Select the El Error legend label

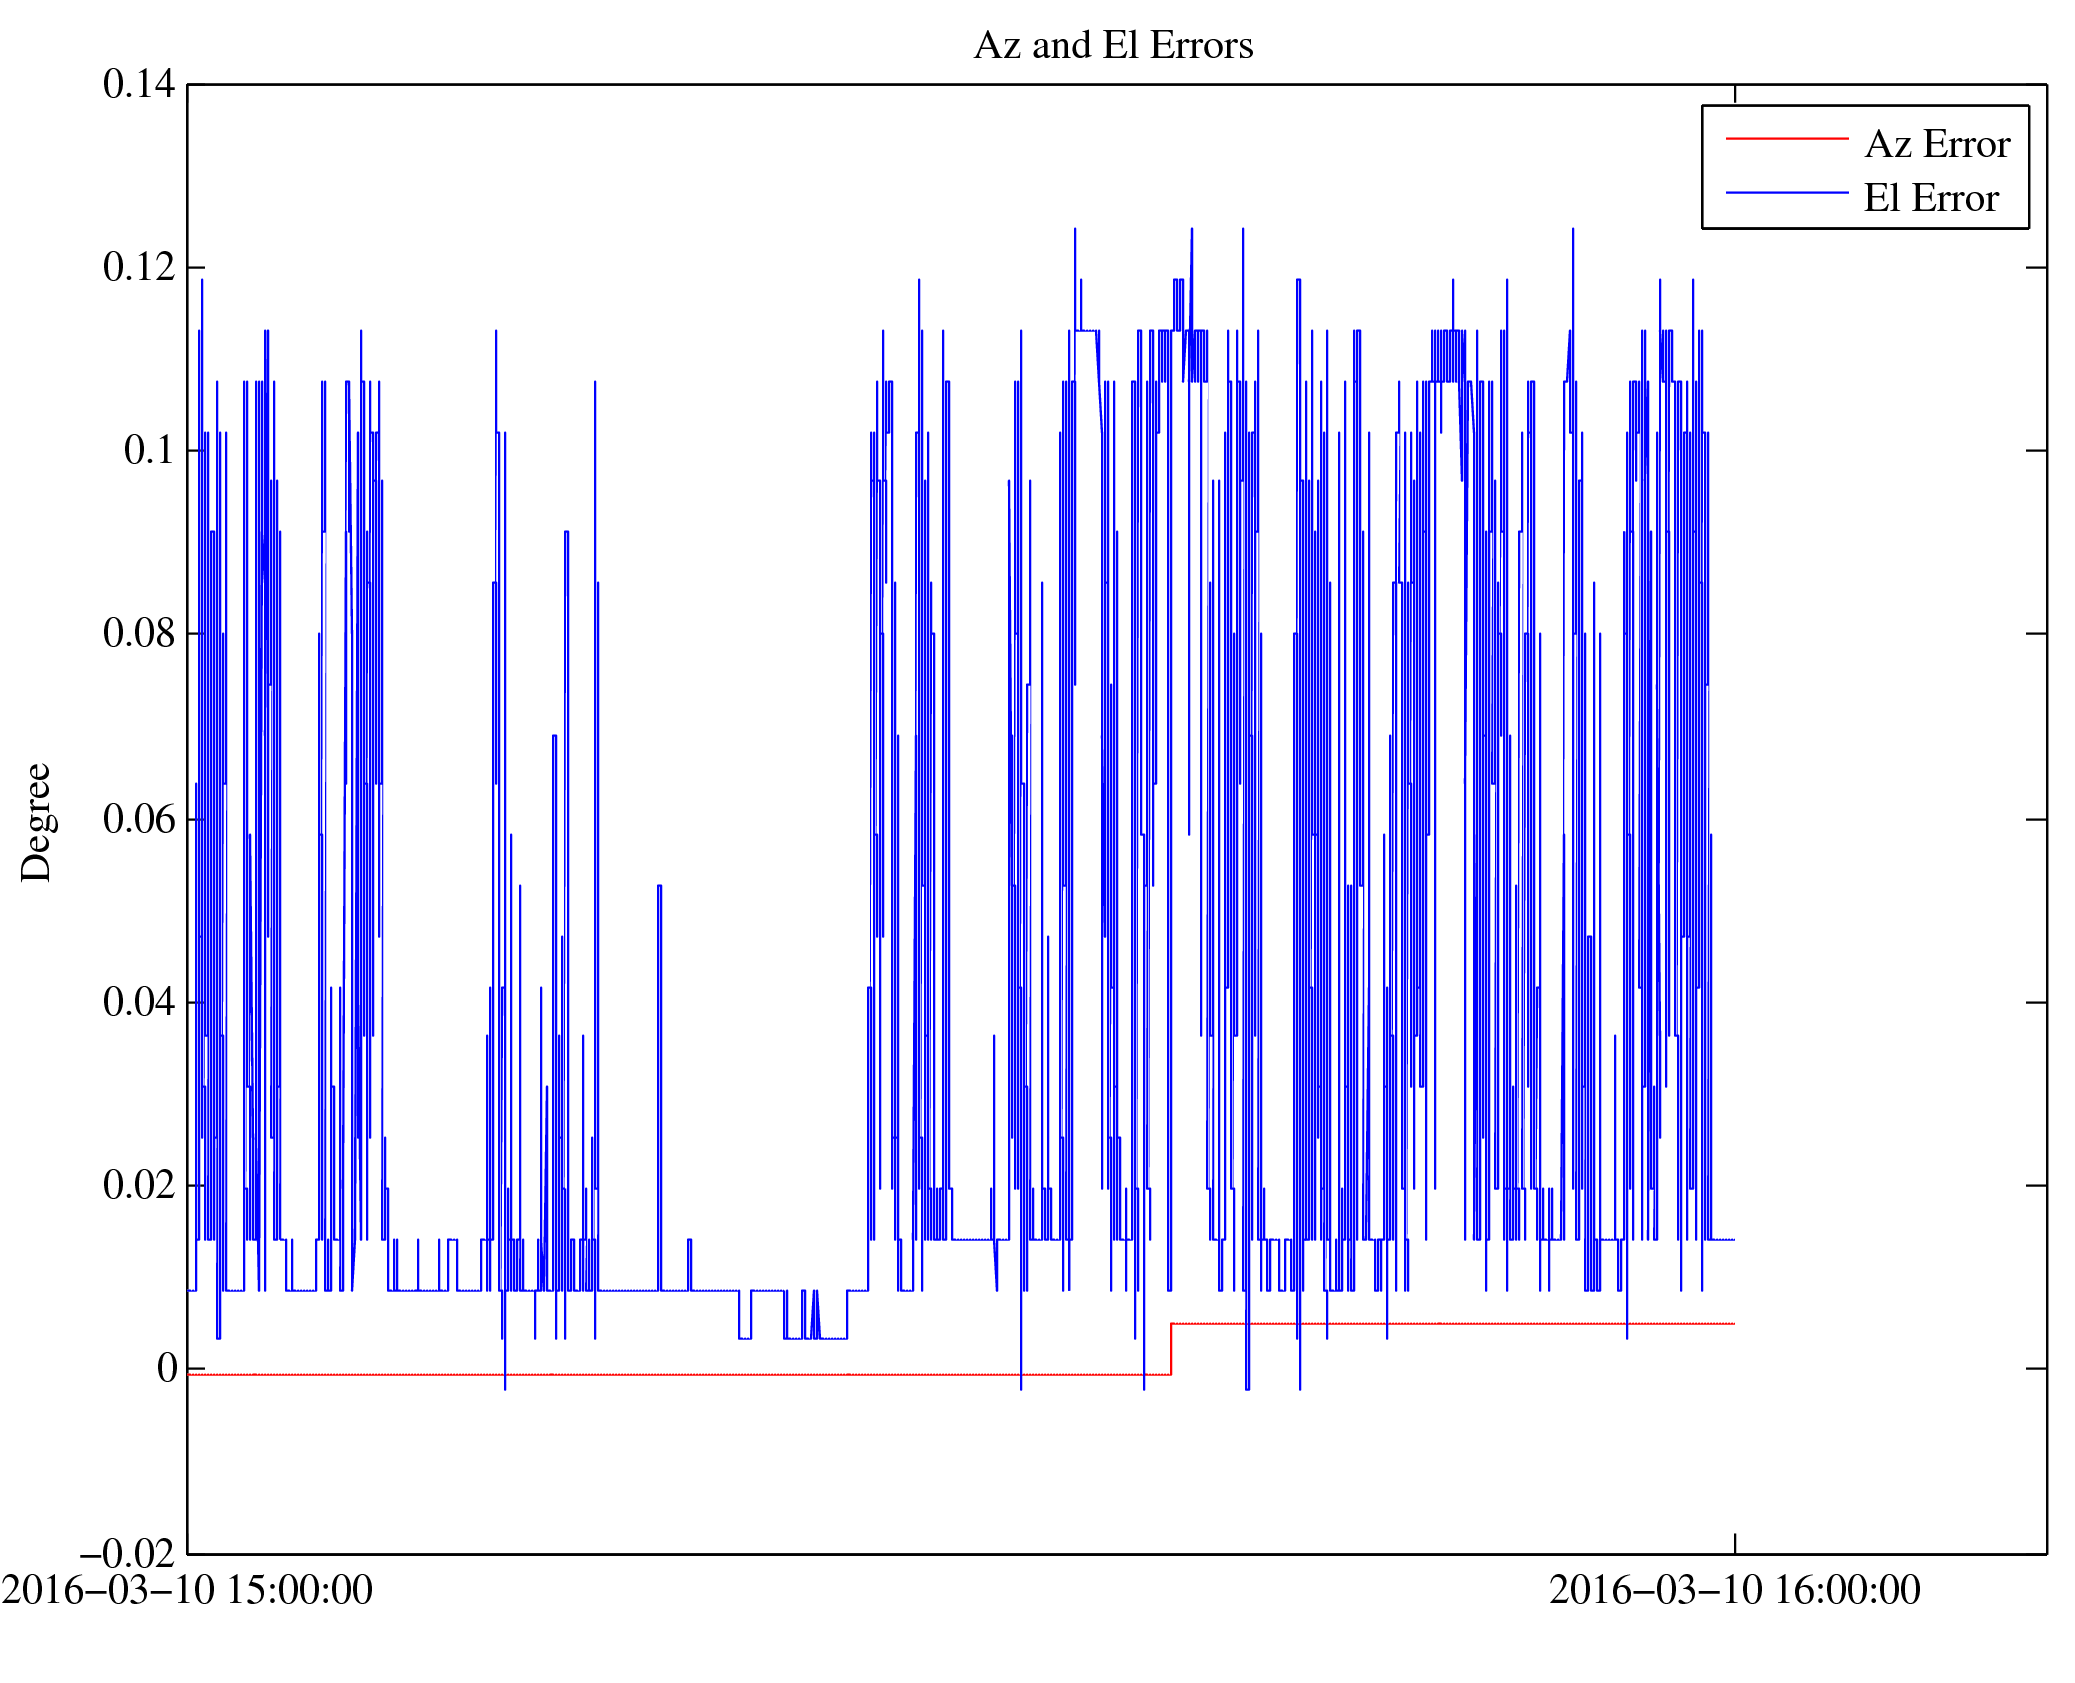pos(1930,198)
